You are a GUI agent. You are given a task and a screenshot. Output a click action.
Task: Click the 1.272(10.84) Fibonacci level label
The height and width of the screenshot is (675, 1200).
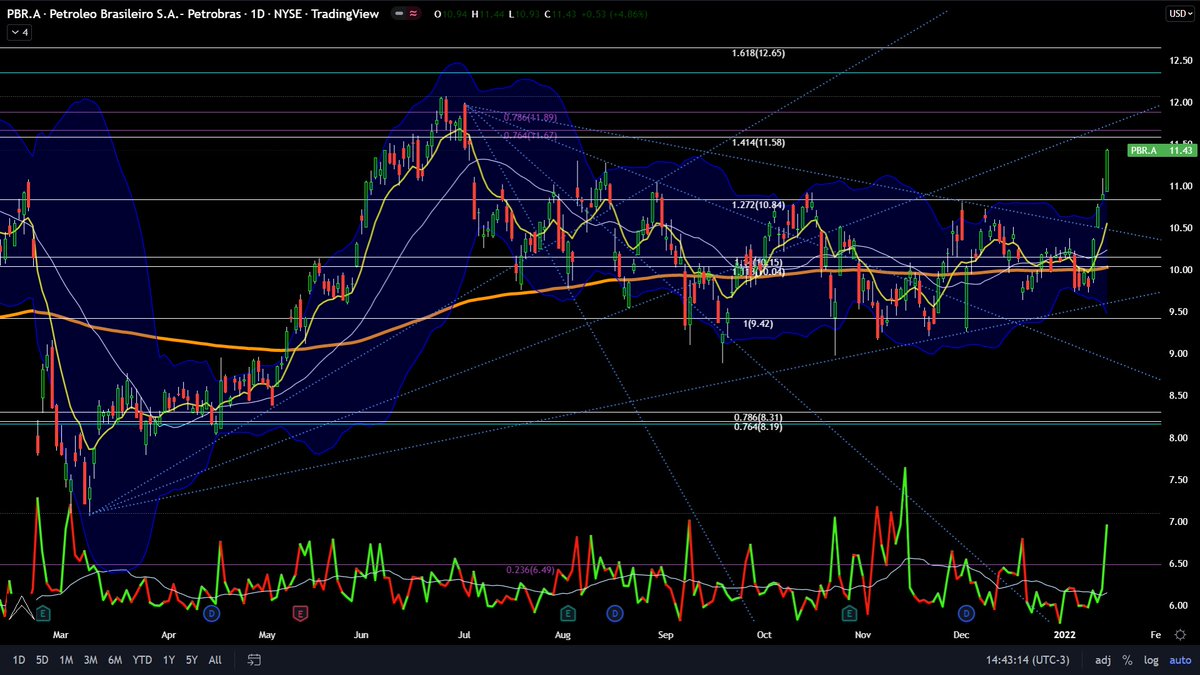click(758, 205)
